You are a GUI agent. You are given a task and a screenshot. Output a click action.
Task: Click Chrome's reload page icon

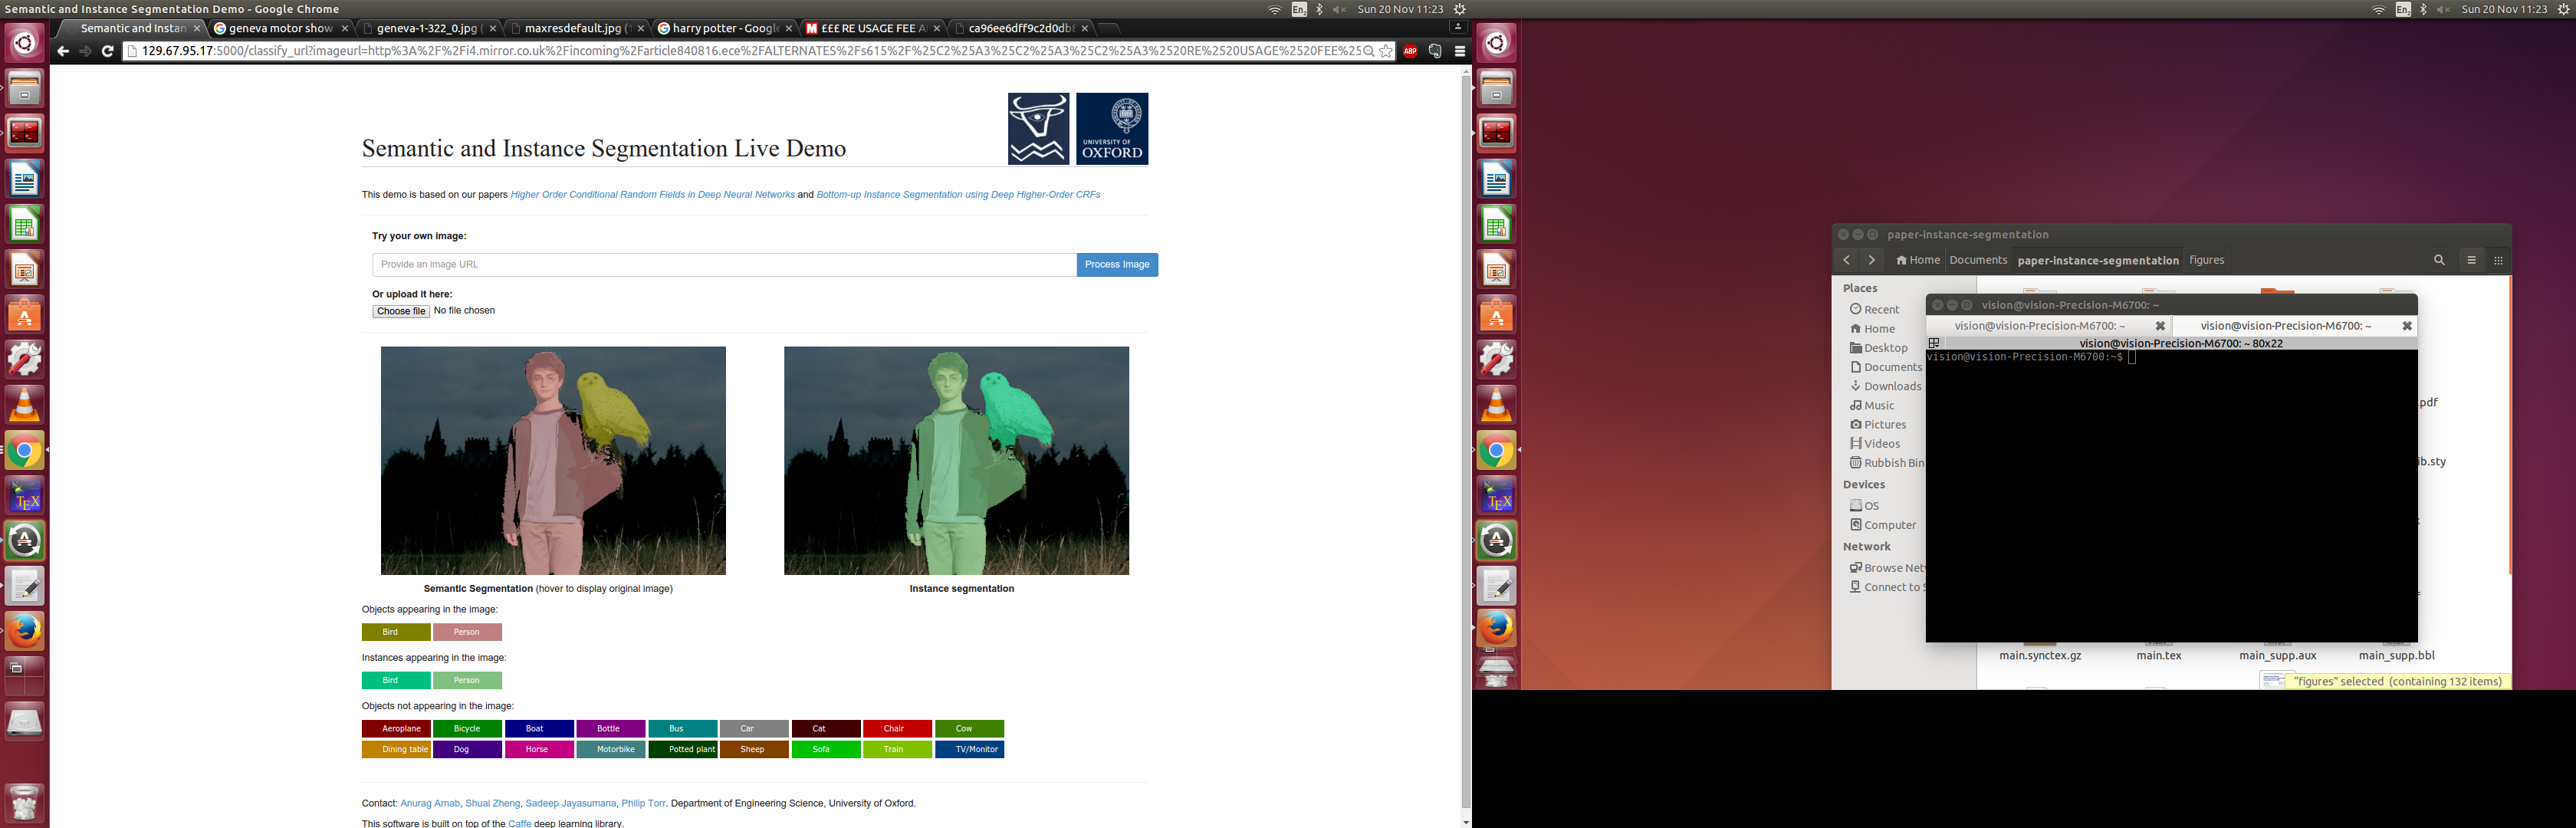tap(107, 51)
